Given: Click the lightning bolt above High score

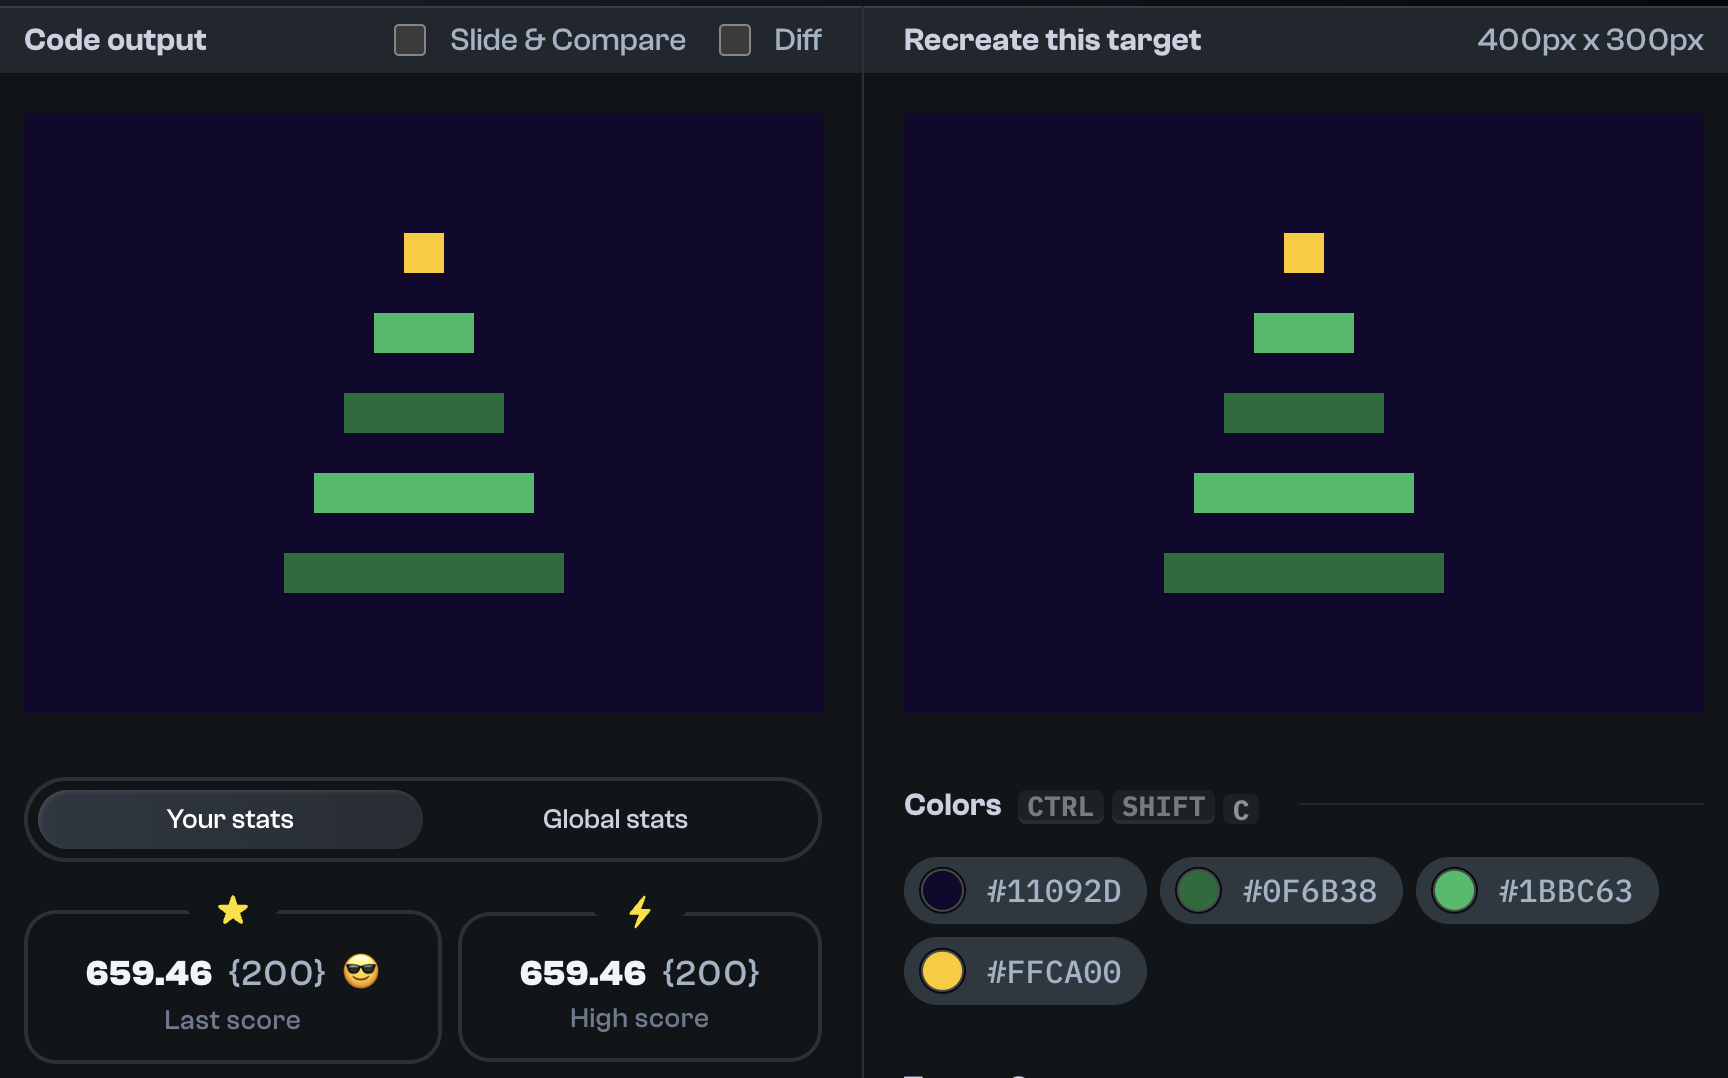Looking at the screenshot, I should pos(639,910).
